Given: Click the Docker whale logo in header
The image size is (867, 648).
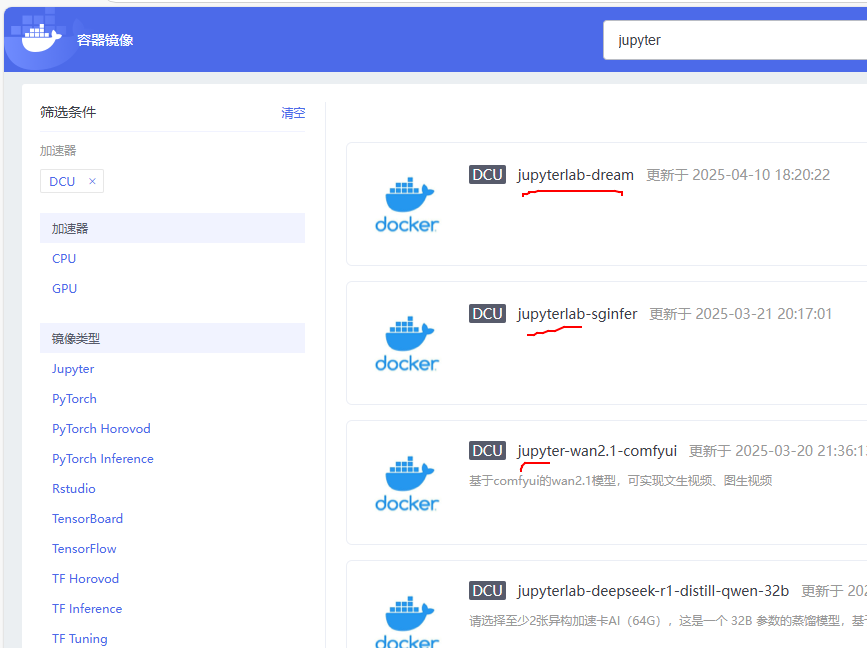Looking at the screenshot, I should click(x=41, y=39).
